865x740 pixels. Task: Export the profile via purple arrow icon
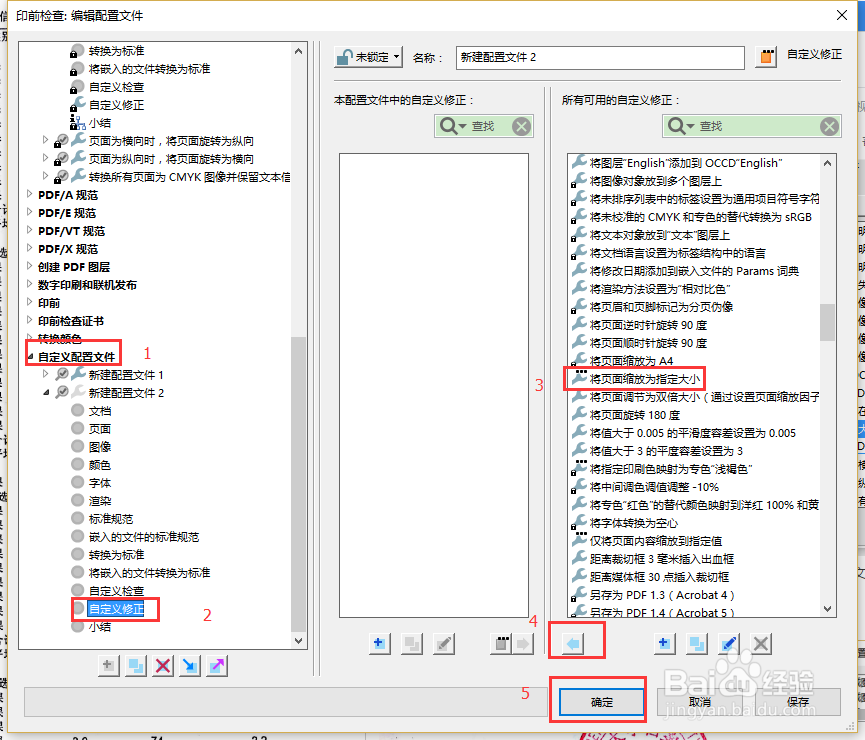[217, 665]
